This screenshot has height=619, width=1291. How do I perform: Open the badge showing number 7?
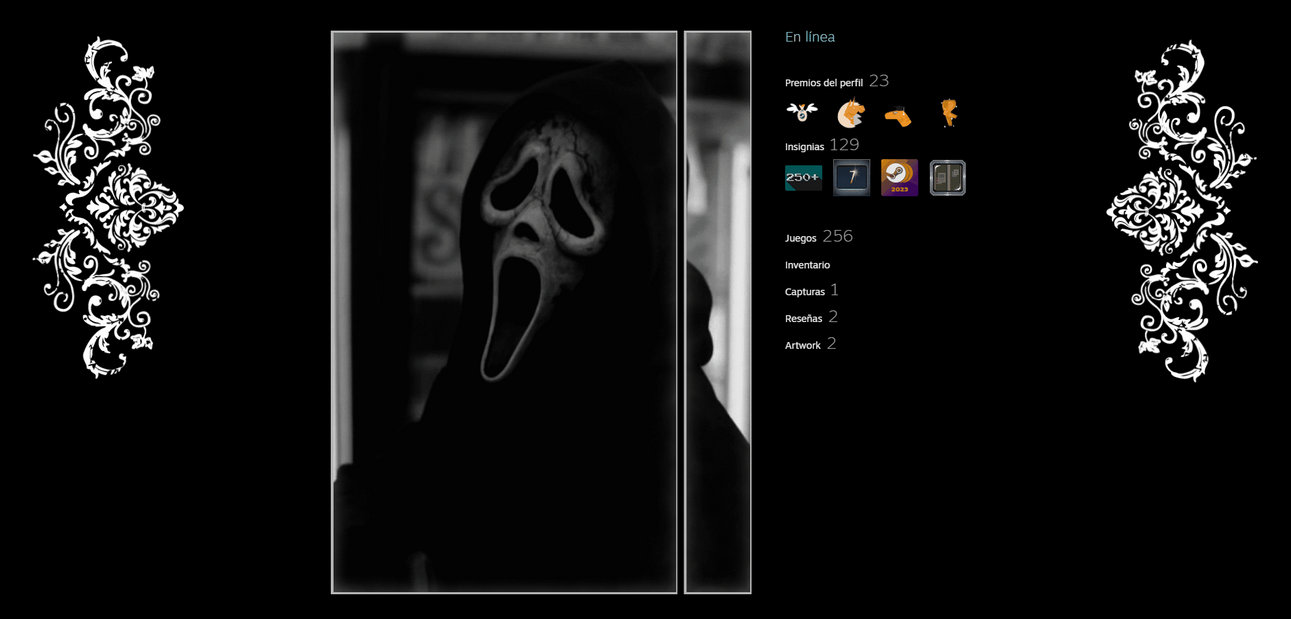pyautogui.click(x=851, y=178)
